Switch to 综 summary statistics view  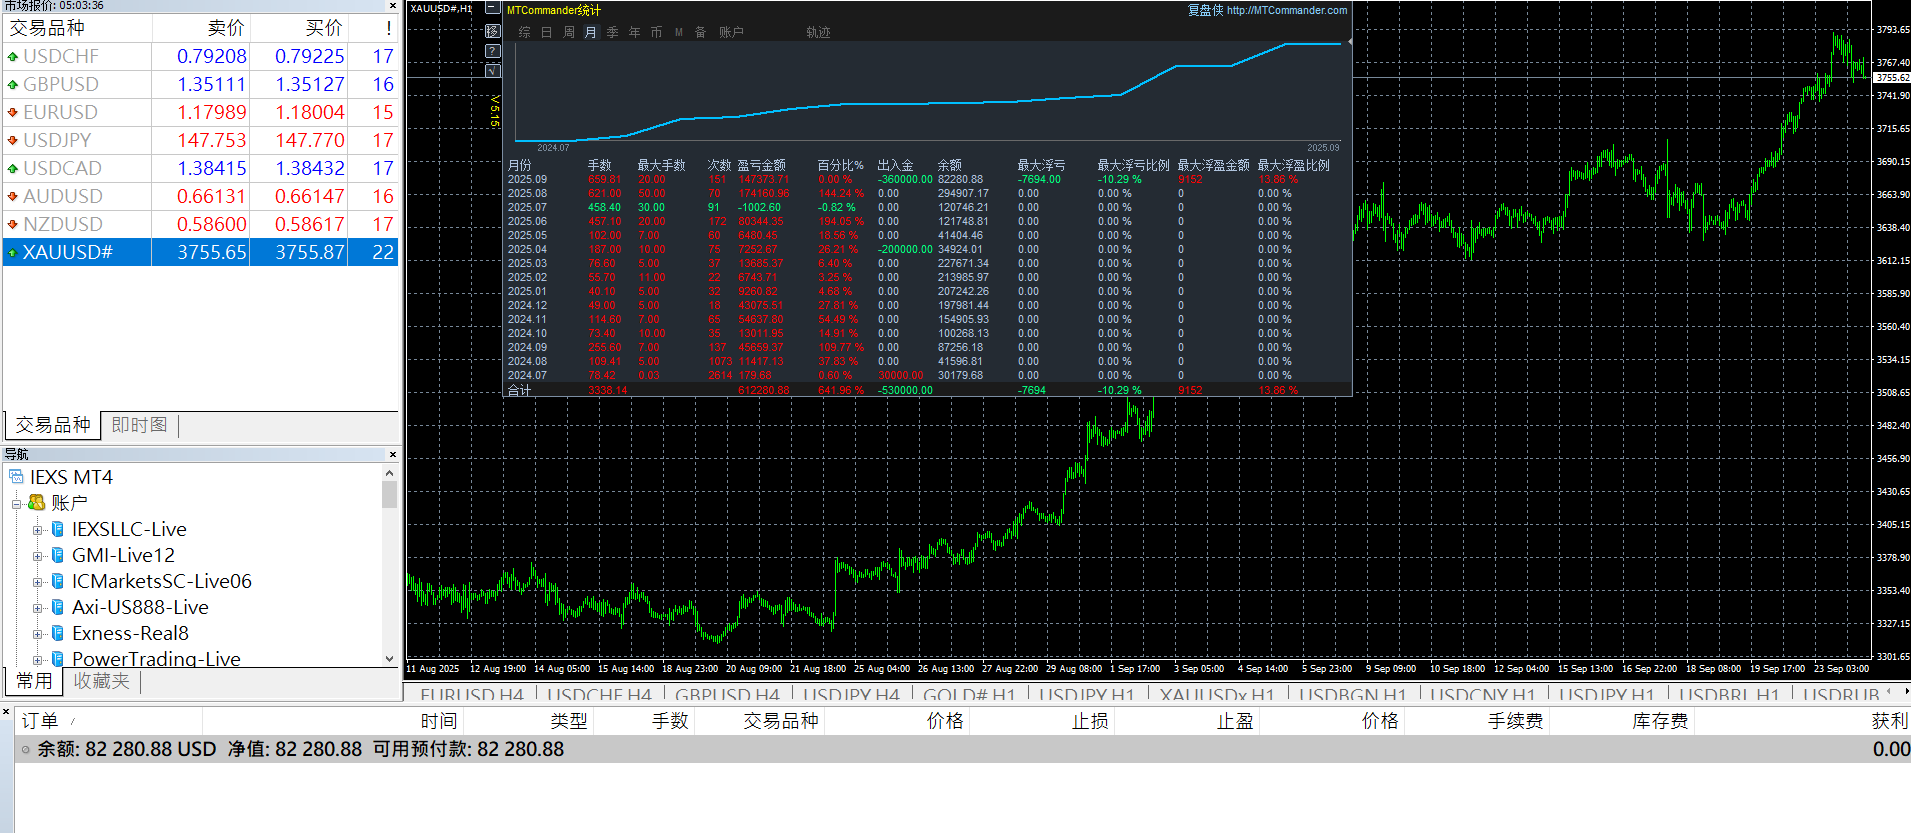point(525,33)
